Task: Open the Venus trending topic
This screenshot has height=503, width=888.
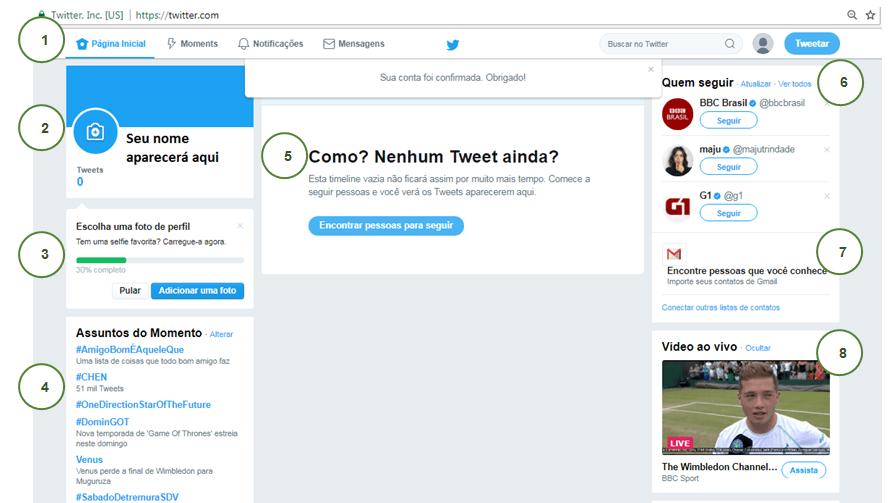Action: coord(89,459)
